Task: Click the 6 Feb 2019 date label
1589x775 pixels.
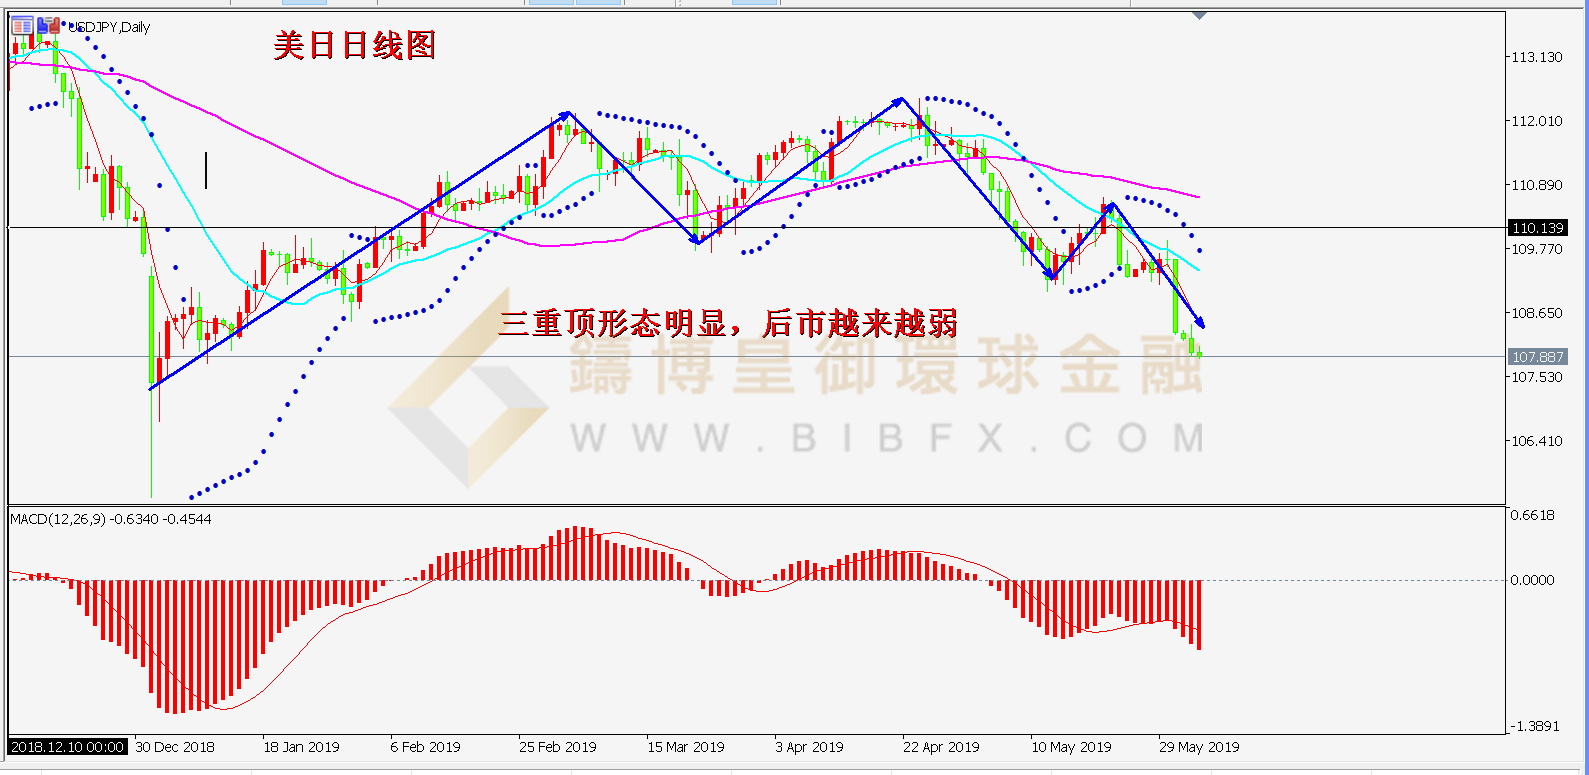Action: (x=425, y=747)
